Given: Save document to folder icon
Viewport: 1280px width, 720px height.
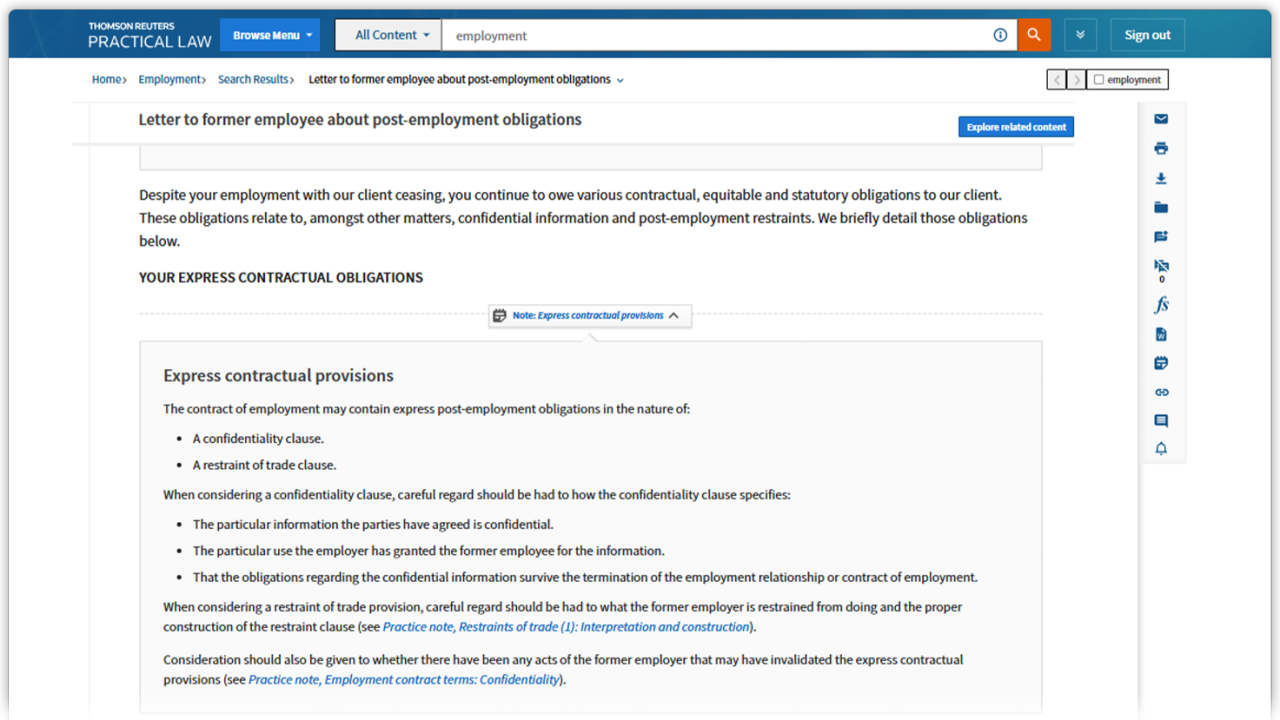Looking at the screenshot, I should [1161, 208].
